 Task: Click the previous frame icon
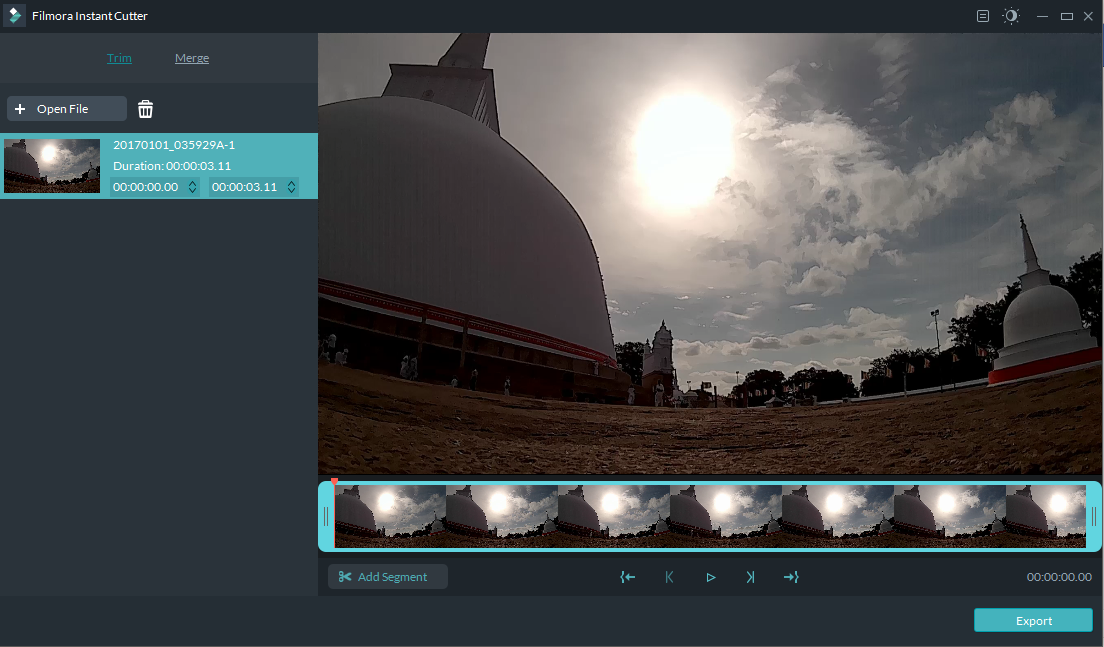pyautogui.click(x=669, y=577)
